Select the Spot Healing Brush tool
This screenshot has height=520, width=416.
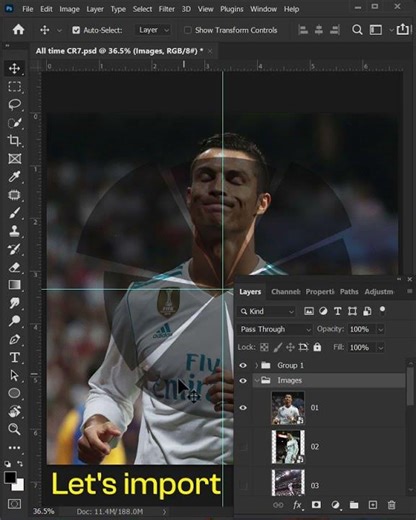tap(14, 195)
